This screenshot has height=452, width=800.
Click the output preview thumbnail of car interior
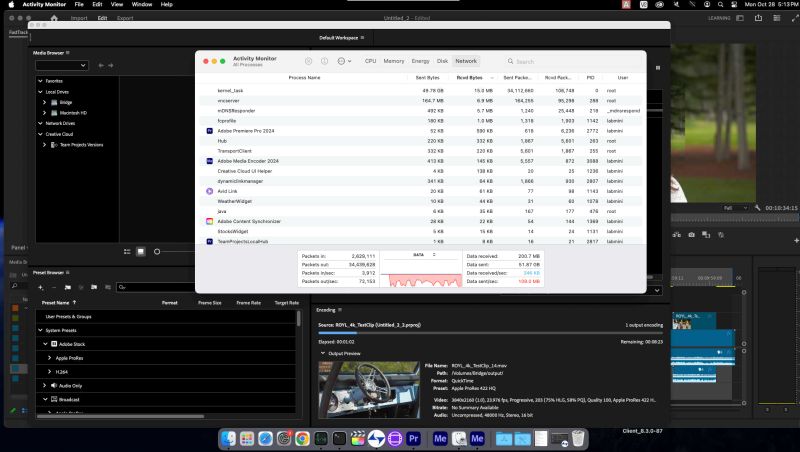click(x=369, y=390)
